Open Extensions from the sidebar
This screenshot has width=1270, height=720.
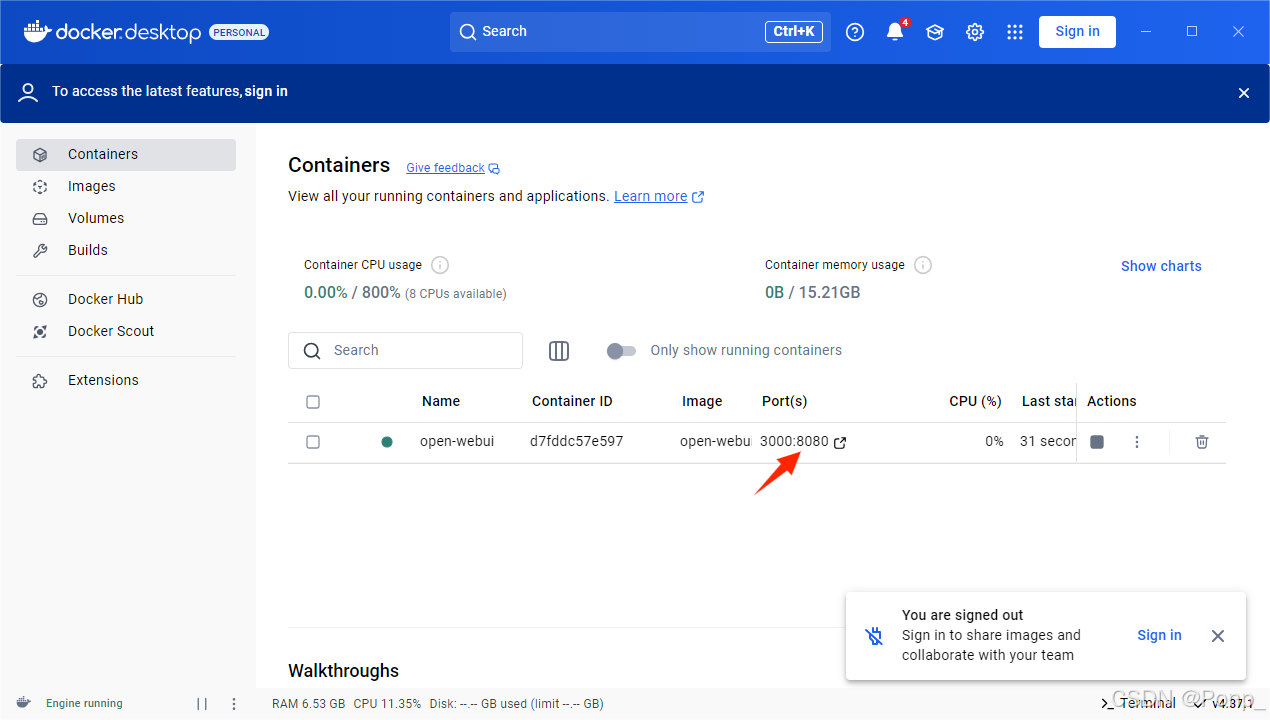(x=126, y=381)
